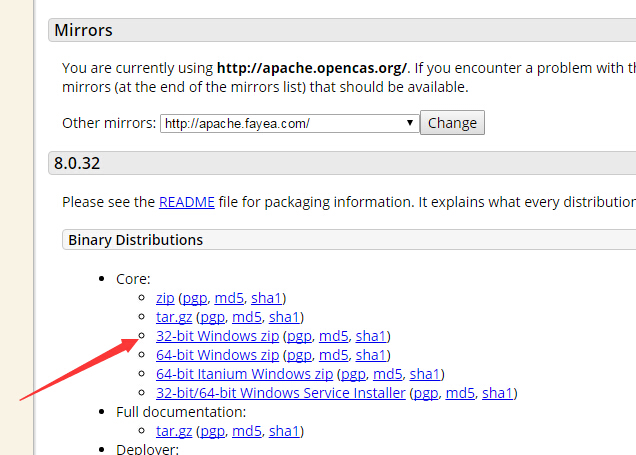Open md5 checksum for 64-bit Windows zip
Screen dimensions: 636x455
pyautogui.click(x=333, y=355)
